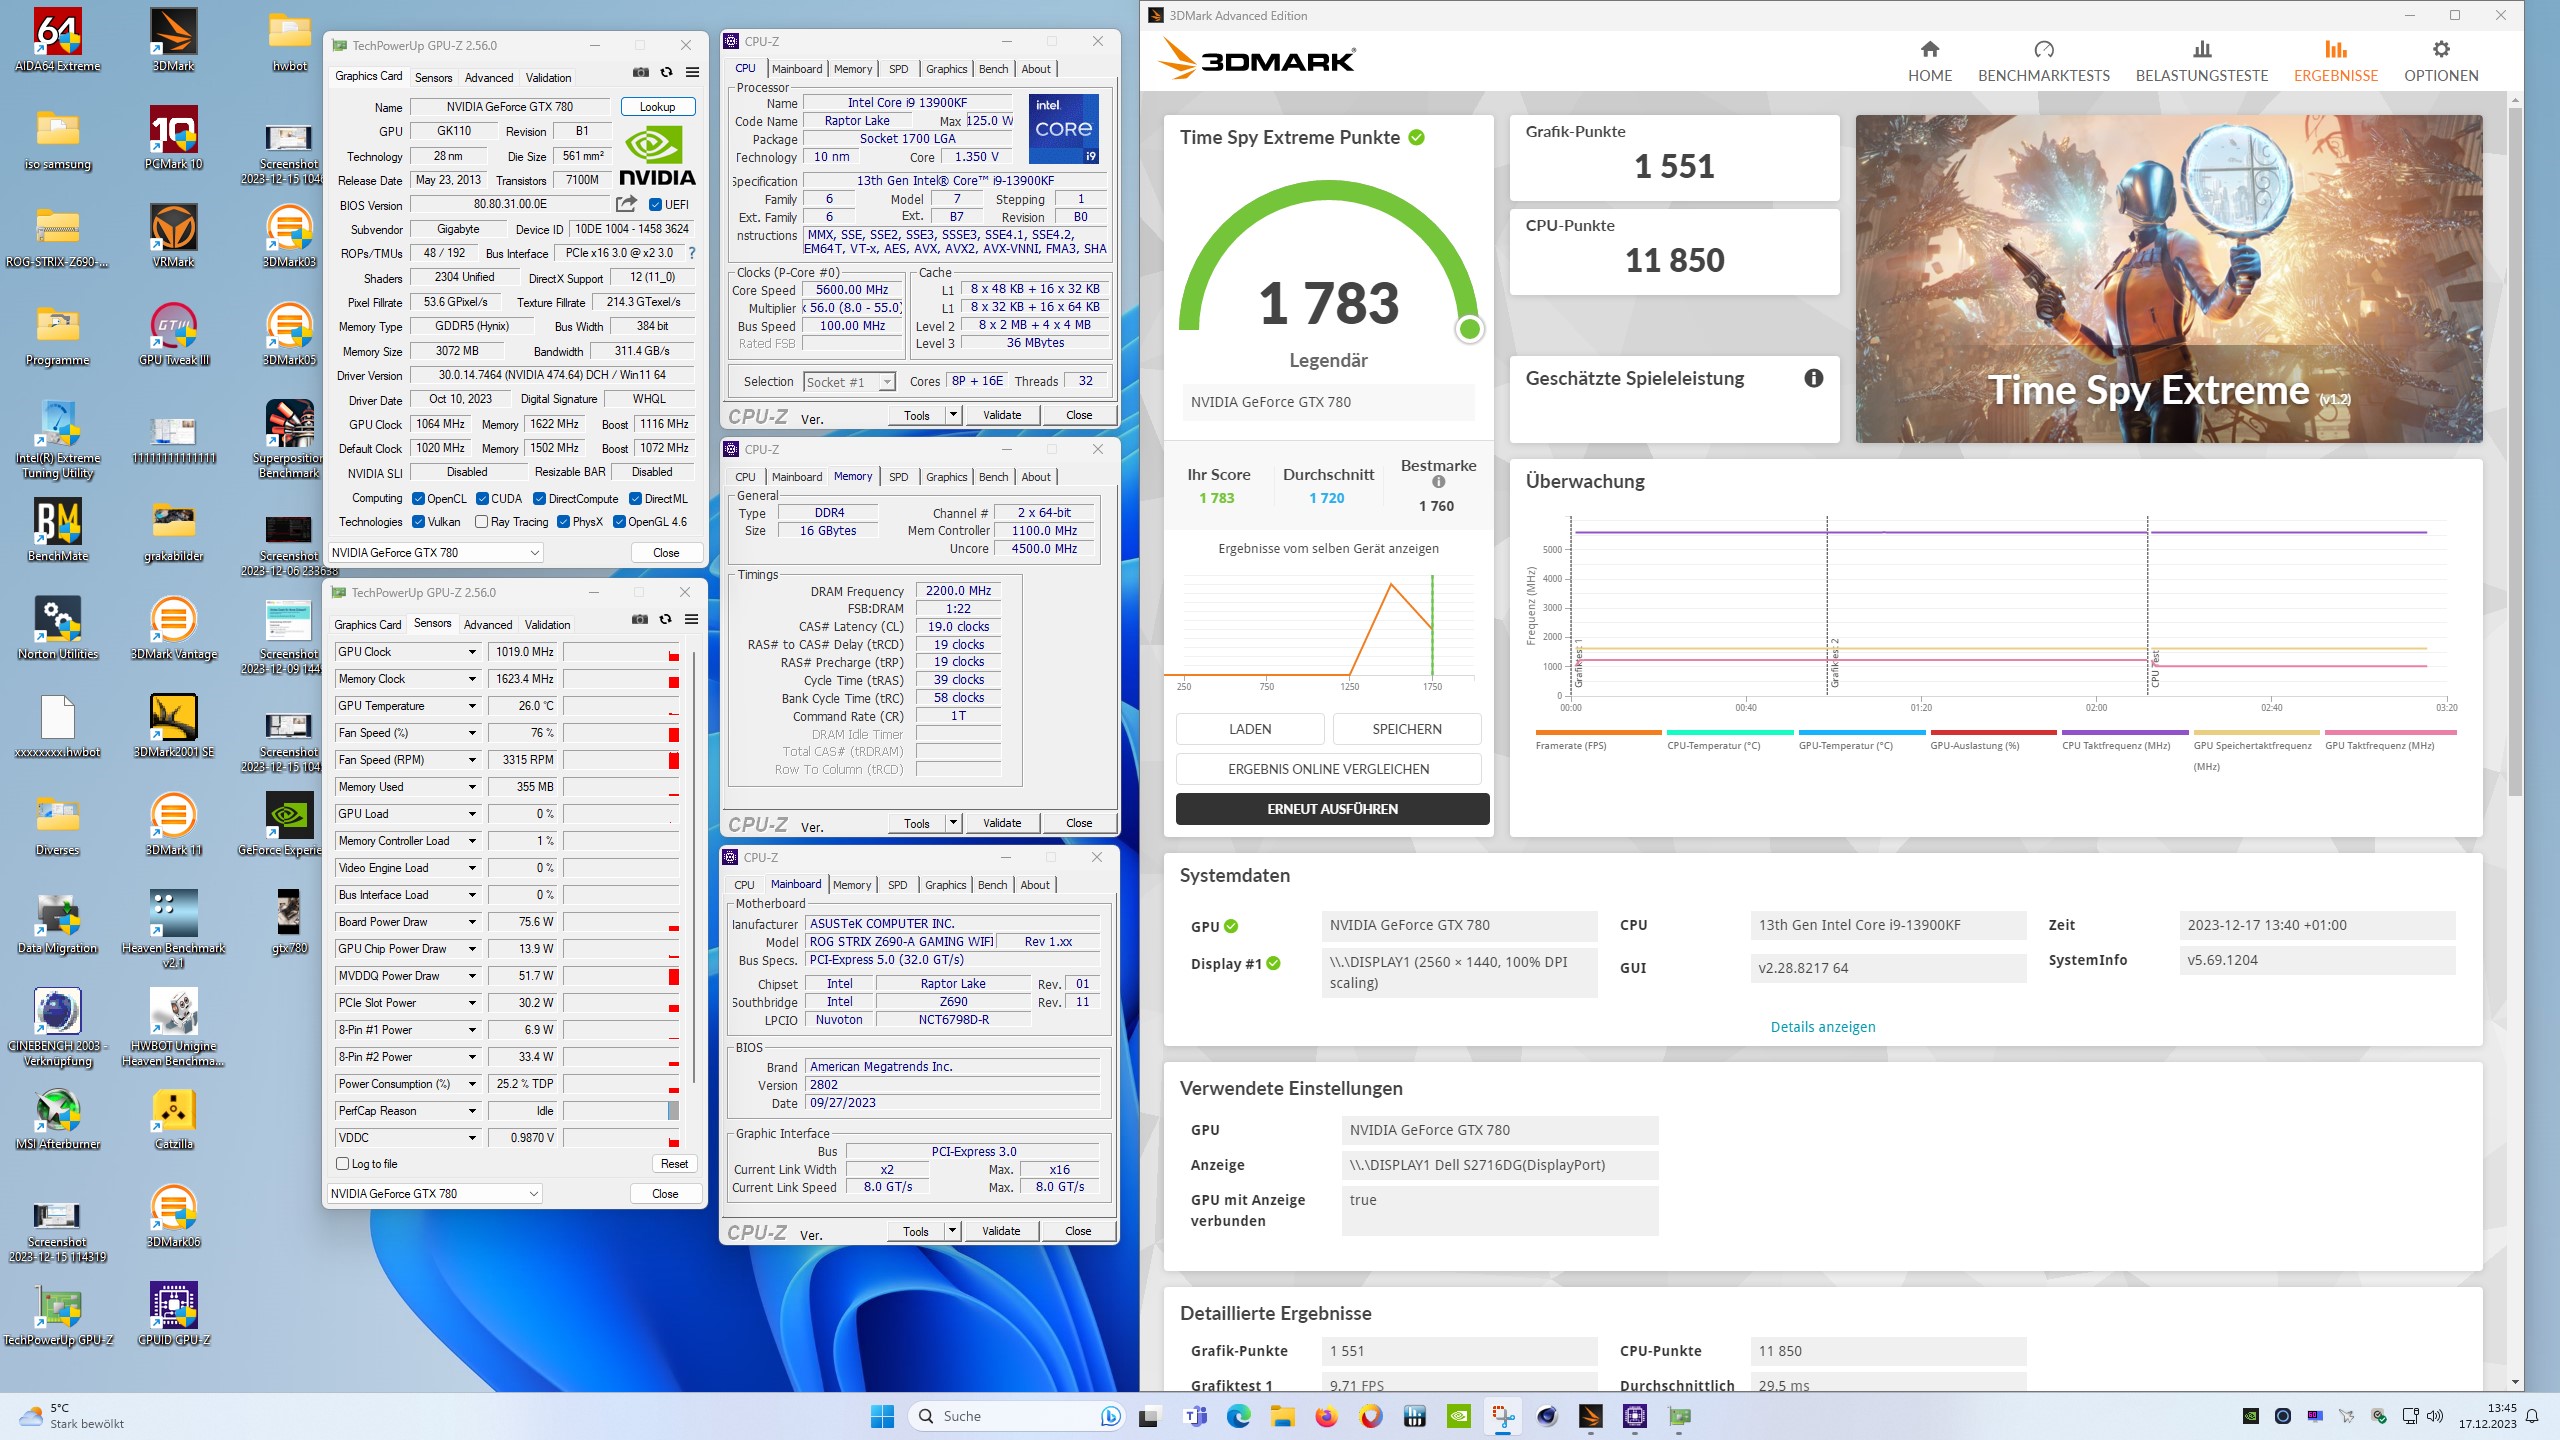
Task: Click Bus Interface question mark in GPU-Z
Action: tap(692, 253)
